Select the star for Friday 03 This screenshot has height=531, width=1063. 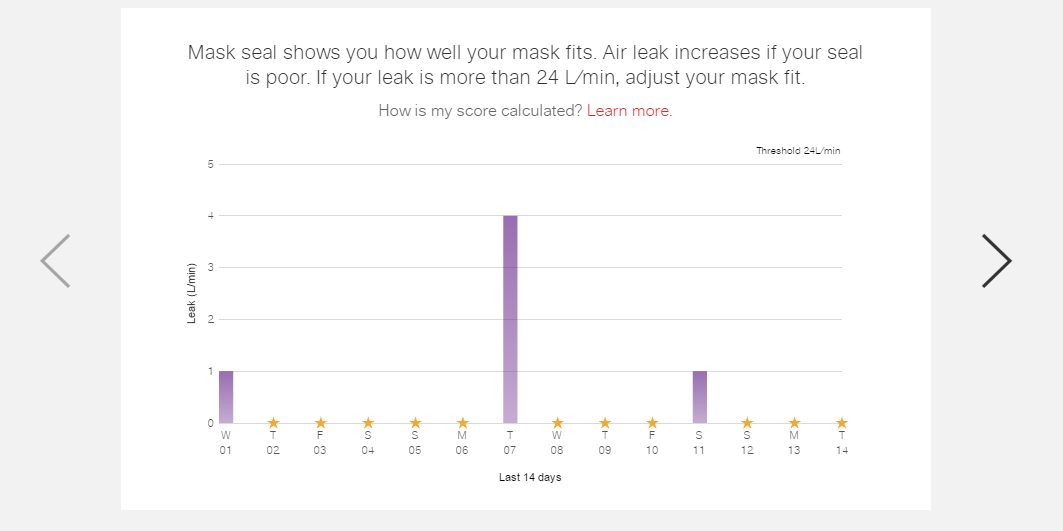click(321, 423)
